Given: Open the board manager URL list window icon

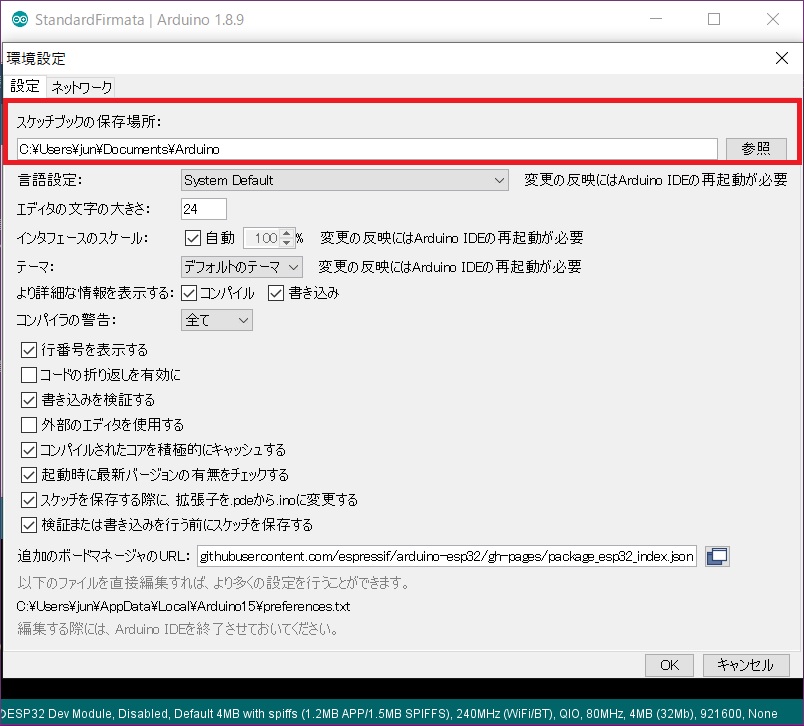Looking at the screenshot, I should click(717, 556).
